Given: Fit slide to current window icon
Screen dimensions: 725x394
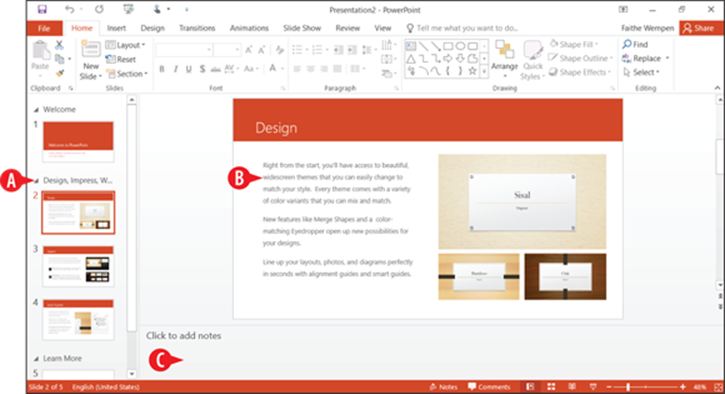Looking at the screenshot, I should 718,387.
